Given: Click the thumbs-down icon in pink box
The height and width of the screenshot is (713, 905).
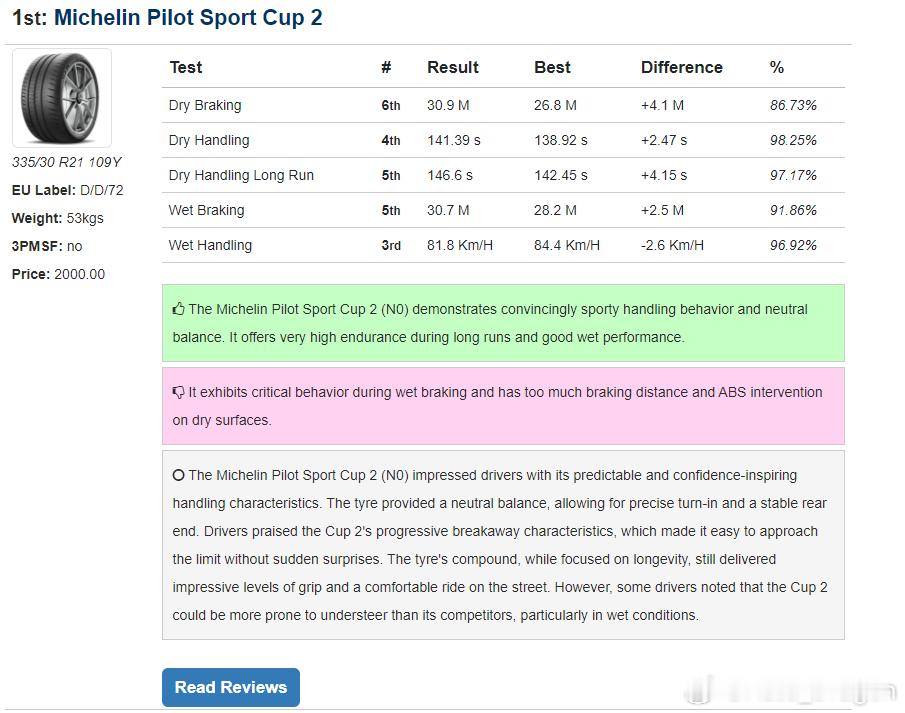Looking at the screenshot, I should point(178,393).
